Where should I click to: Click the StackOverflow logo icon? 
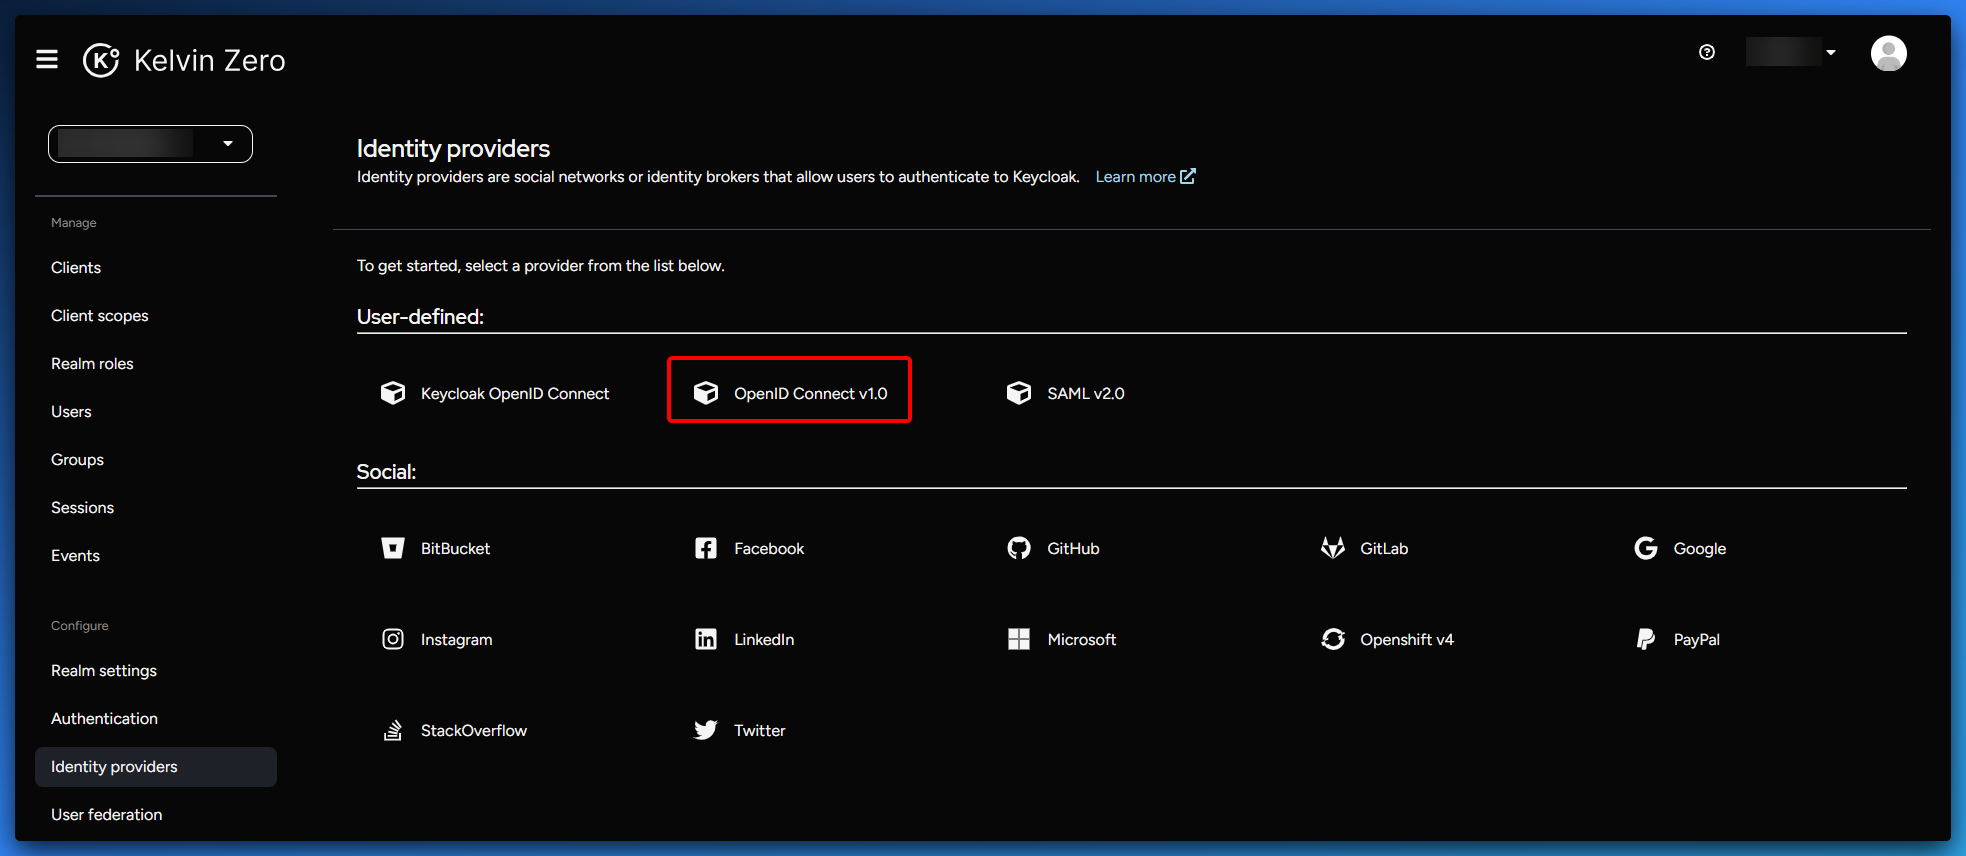tap(393, 730)
